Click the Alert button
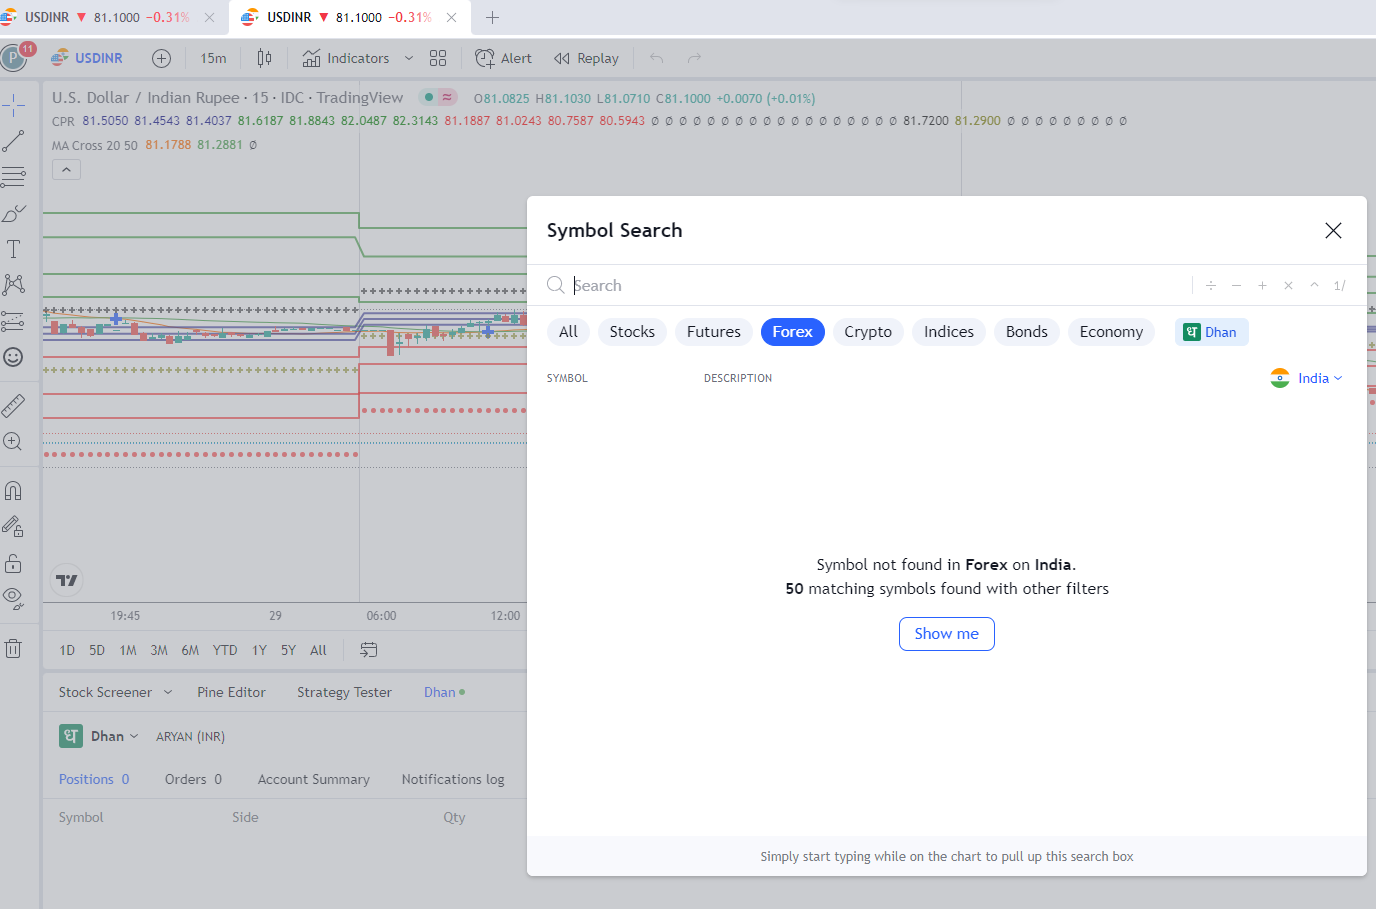The width and height of the screenshot is (1376, 909). (x=504, y=58)
